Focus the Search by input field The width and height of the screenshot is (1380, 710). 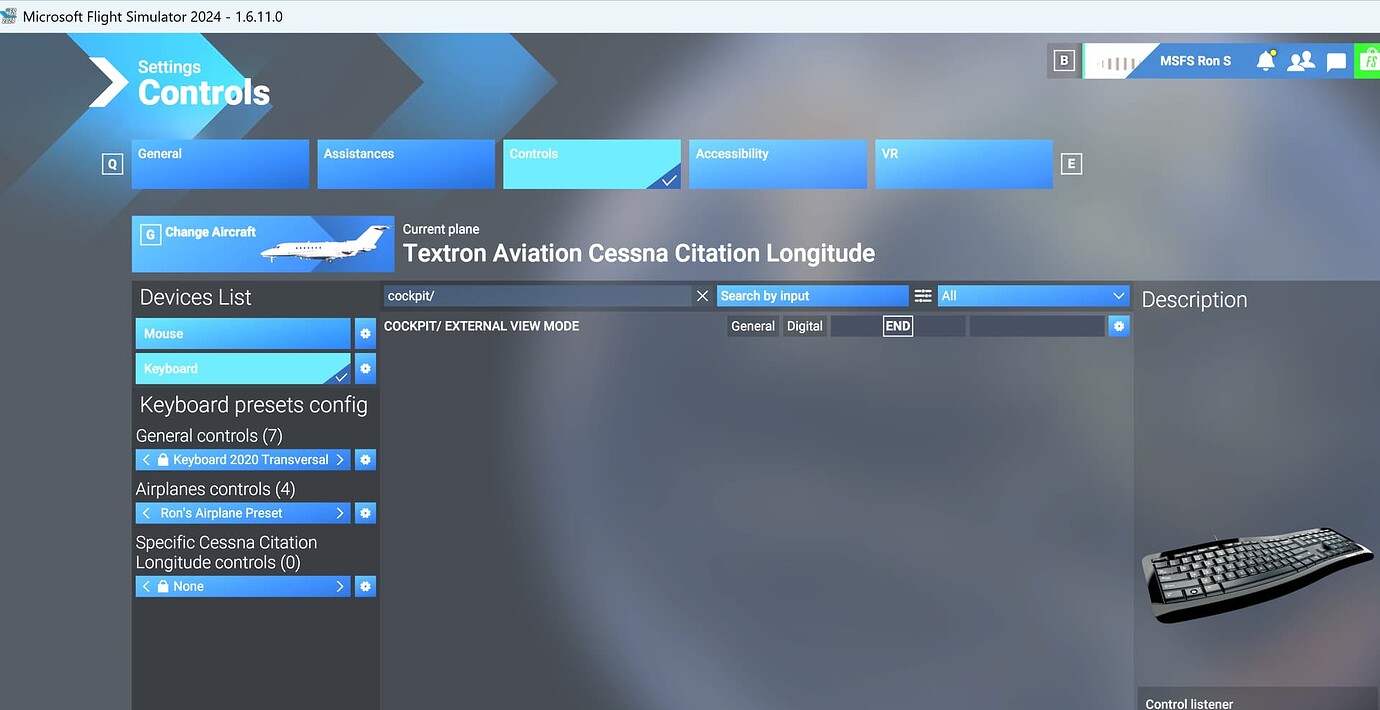(812, 296)
